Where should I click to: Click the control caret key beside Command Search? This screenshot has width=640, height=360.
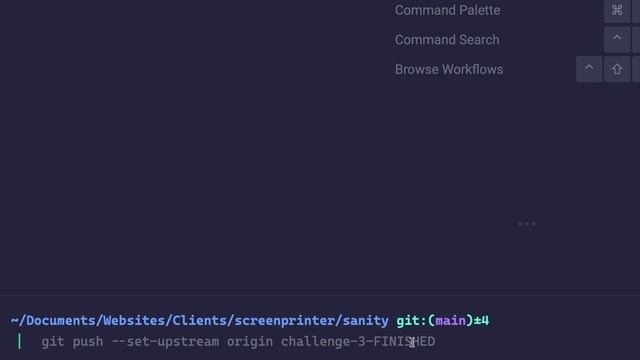pyautogui.click(x=617, y=40)
